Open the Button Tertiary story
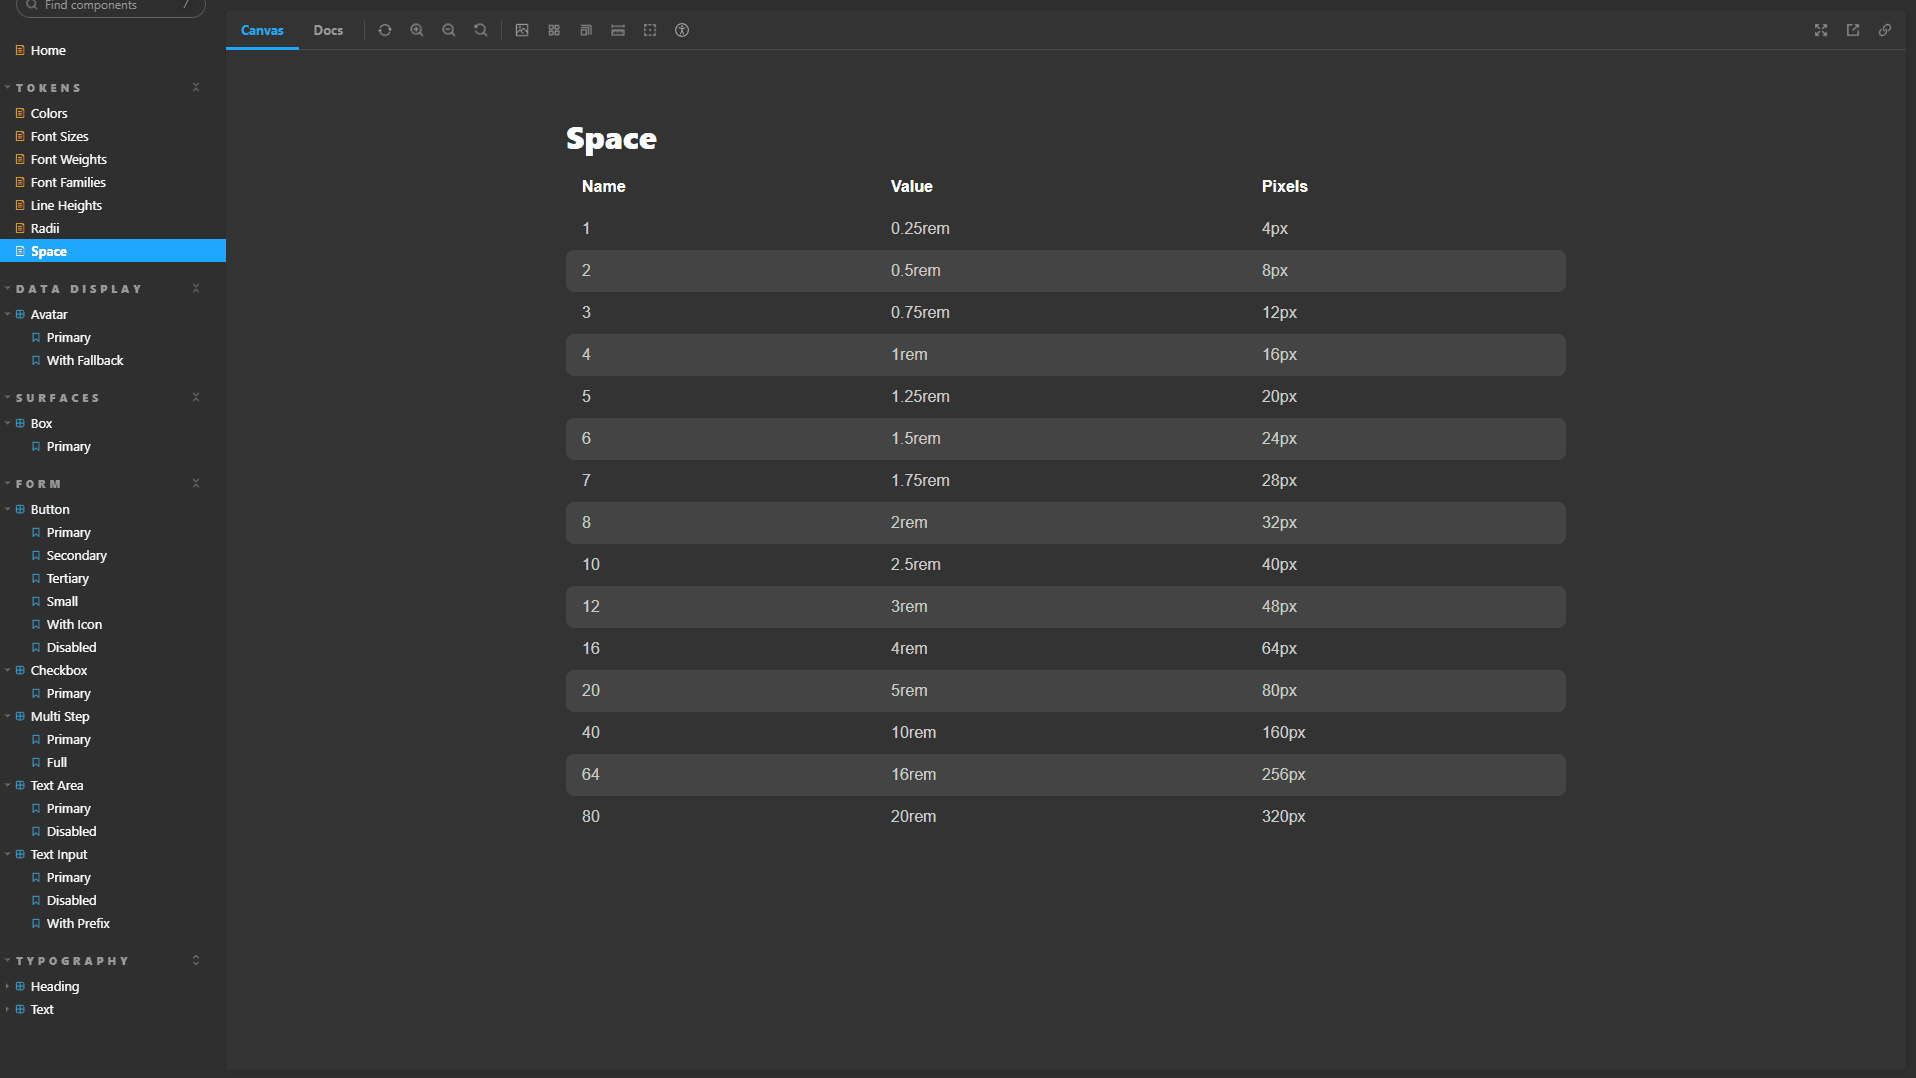 click(67, 578)
